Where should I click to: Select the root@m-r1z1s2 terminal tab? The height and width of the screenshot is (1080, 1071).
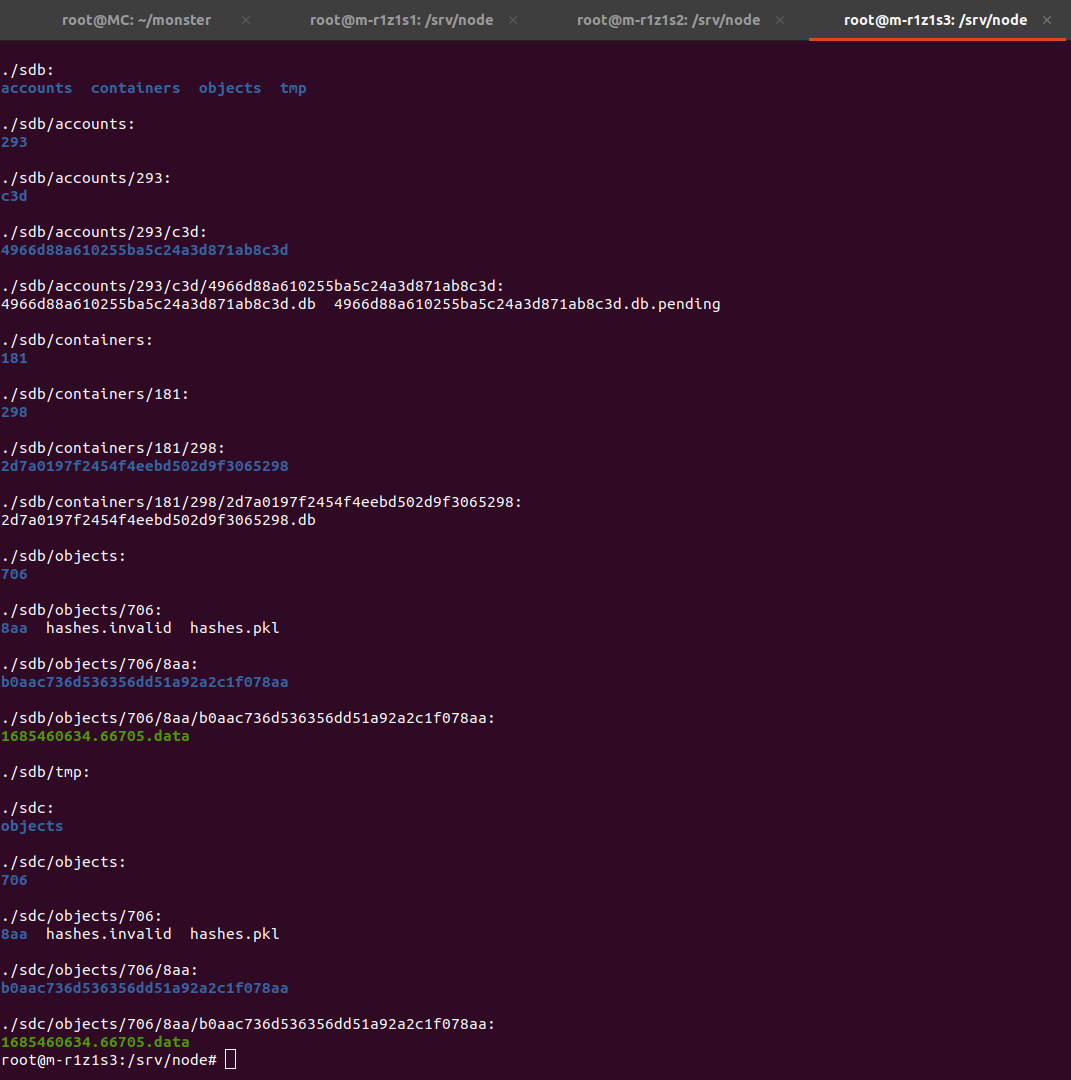click(668, 20)
